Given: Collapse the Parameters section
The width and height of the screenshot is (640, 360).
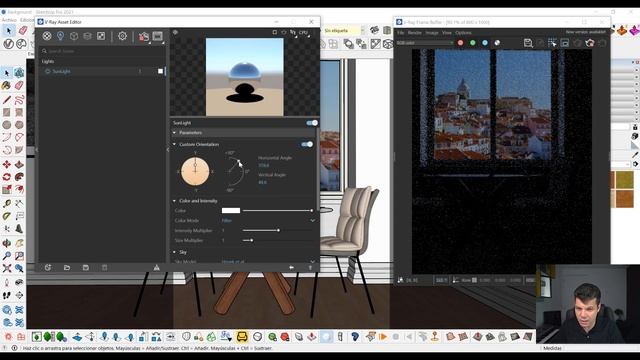Looking at the screenshot, I should [x=174, y=133].
